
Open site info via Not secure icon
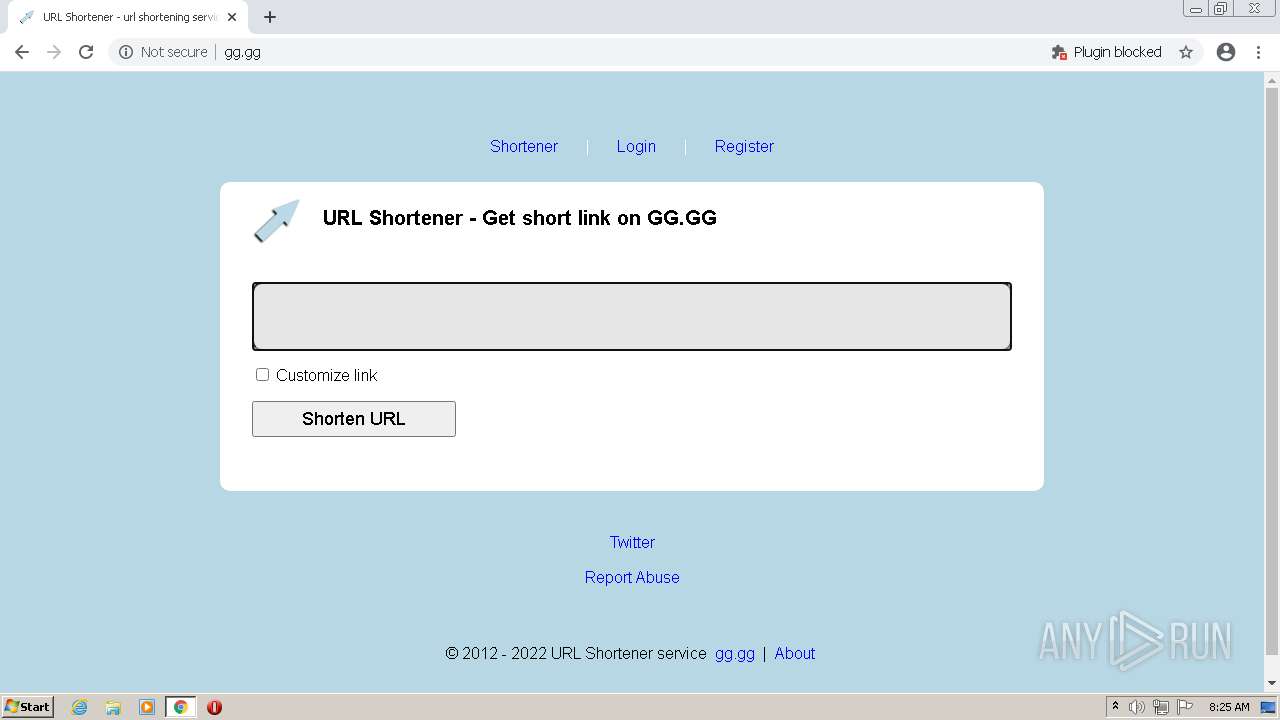(126, 52)
